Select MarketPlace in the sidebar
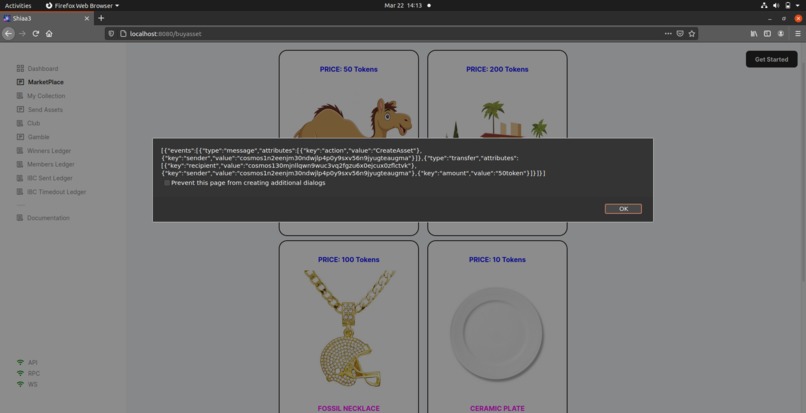This screenshot has width=806, height=413. pyautogui.click(x=46, y=82)
